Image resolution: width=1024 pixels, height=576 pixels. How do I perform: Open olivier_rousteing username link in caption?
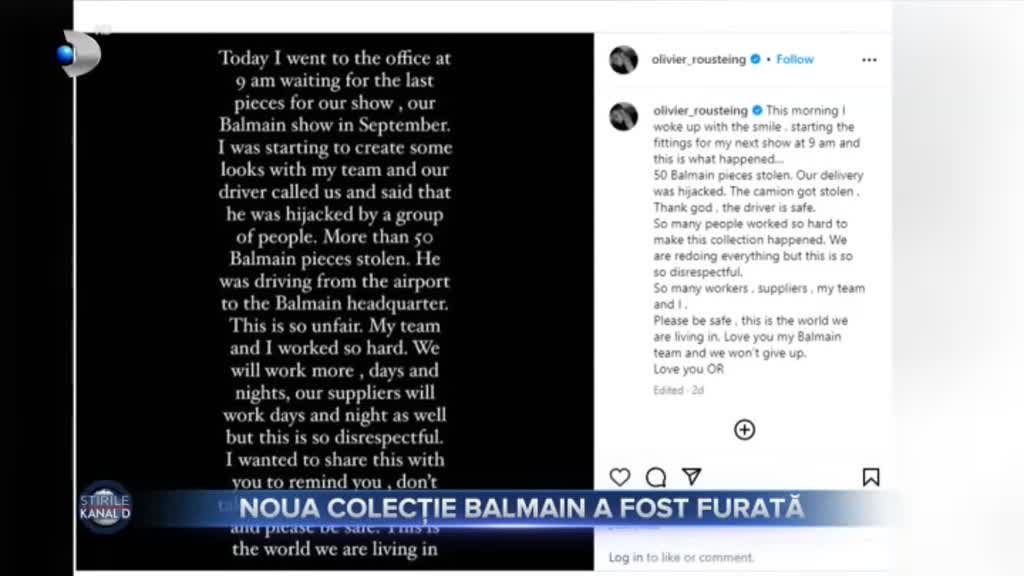[700, 111]
